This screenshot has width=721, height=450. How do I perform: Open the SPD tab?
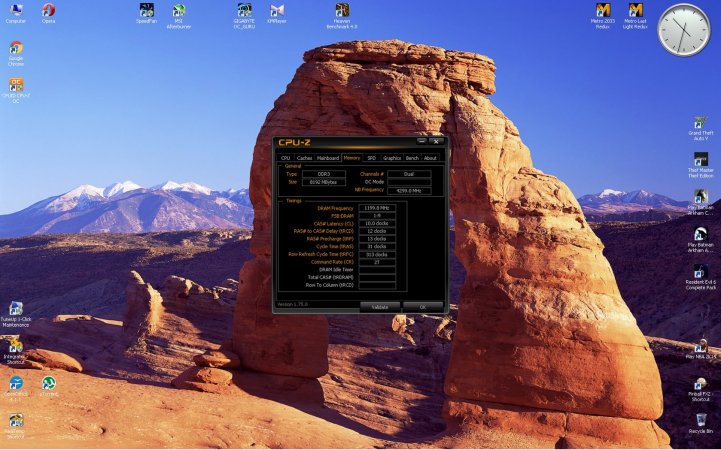click(x=372, y=158)
